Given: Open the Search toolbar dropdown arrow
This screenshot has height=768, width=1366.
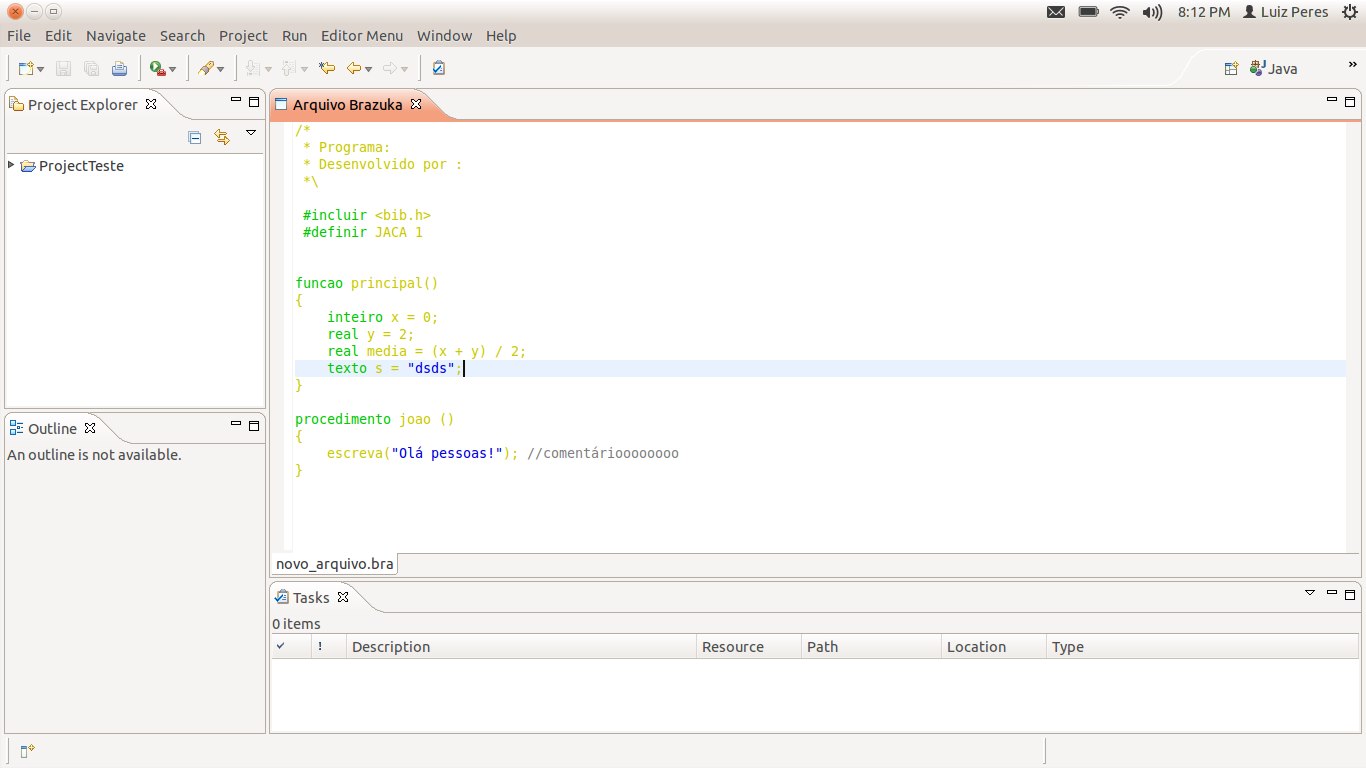Looking at the screenshot, I should [x=222, y=69].
